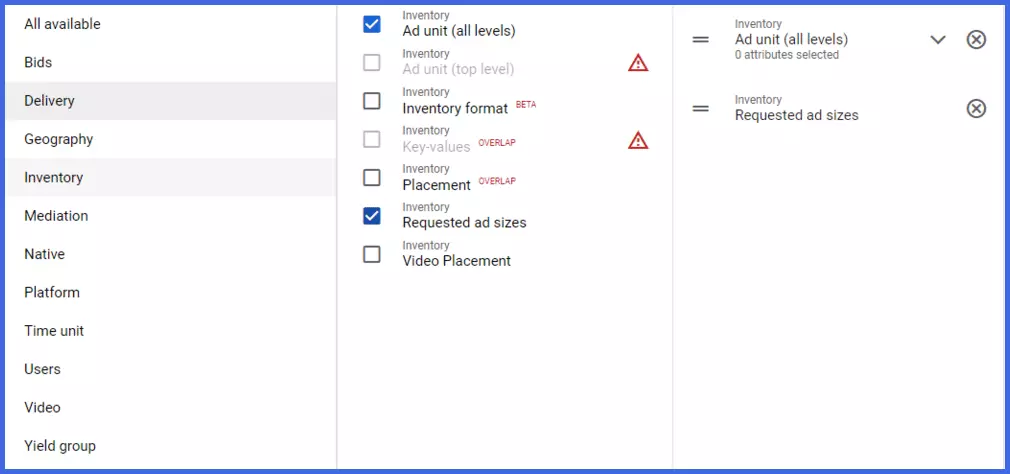Check the Placement checkbox
This screenshot has width=1010, height=474.
[x=372, y=178]
